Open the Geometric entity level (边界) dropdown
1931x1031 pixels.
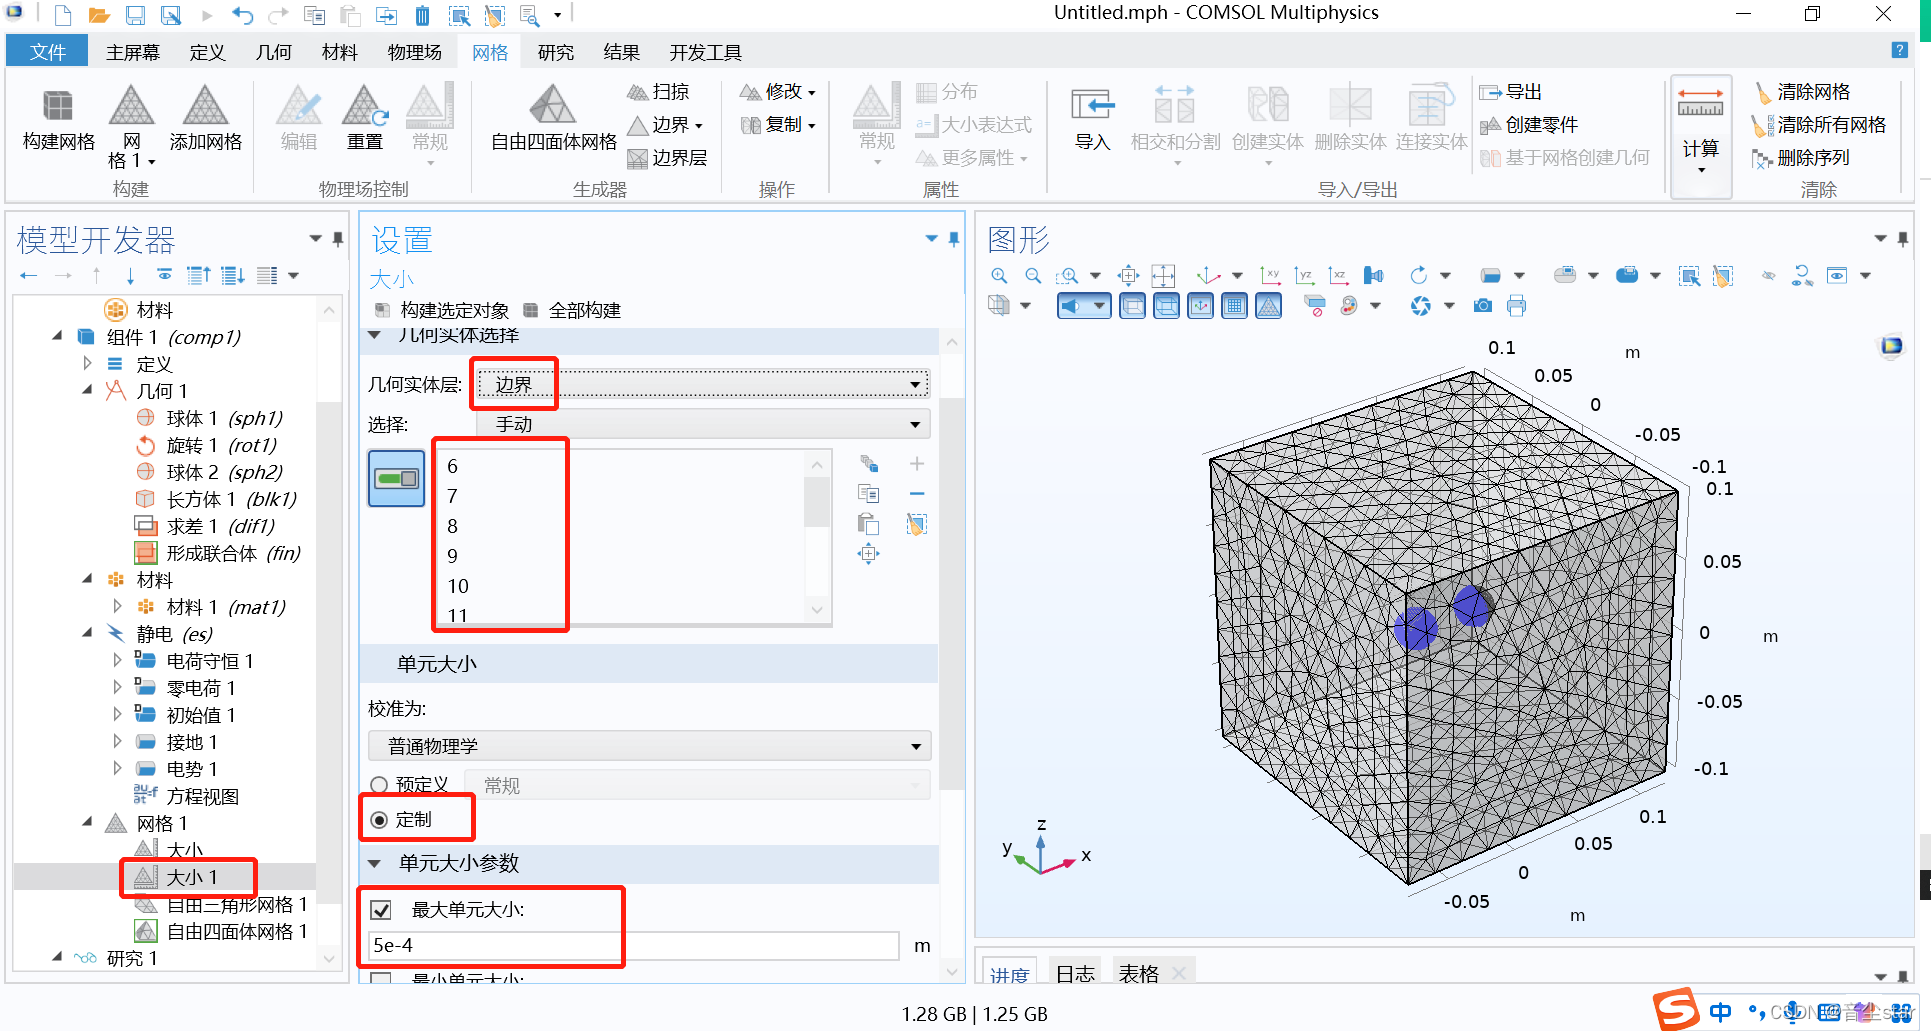[703, 384]
